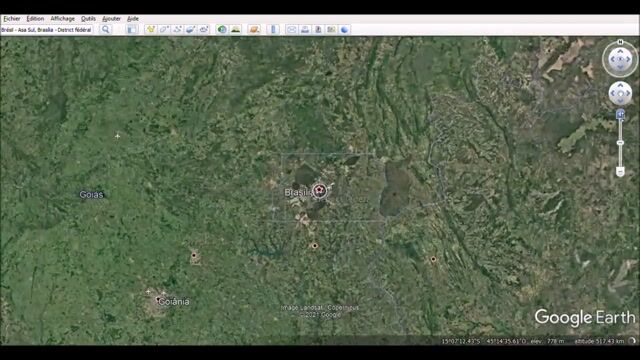Expand the Ajouter menu
This screenshot has width=640, height=360.
(111, 19)
